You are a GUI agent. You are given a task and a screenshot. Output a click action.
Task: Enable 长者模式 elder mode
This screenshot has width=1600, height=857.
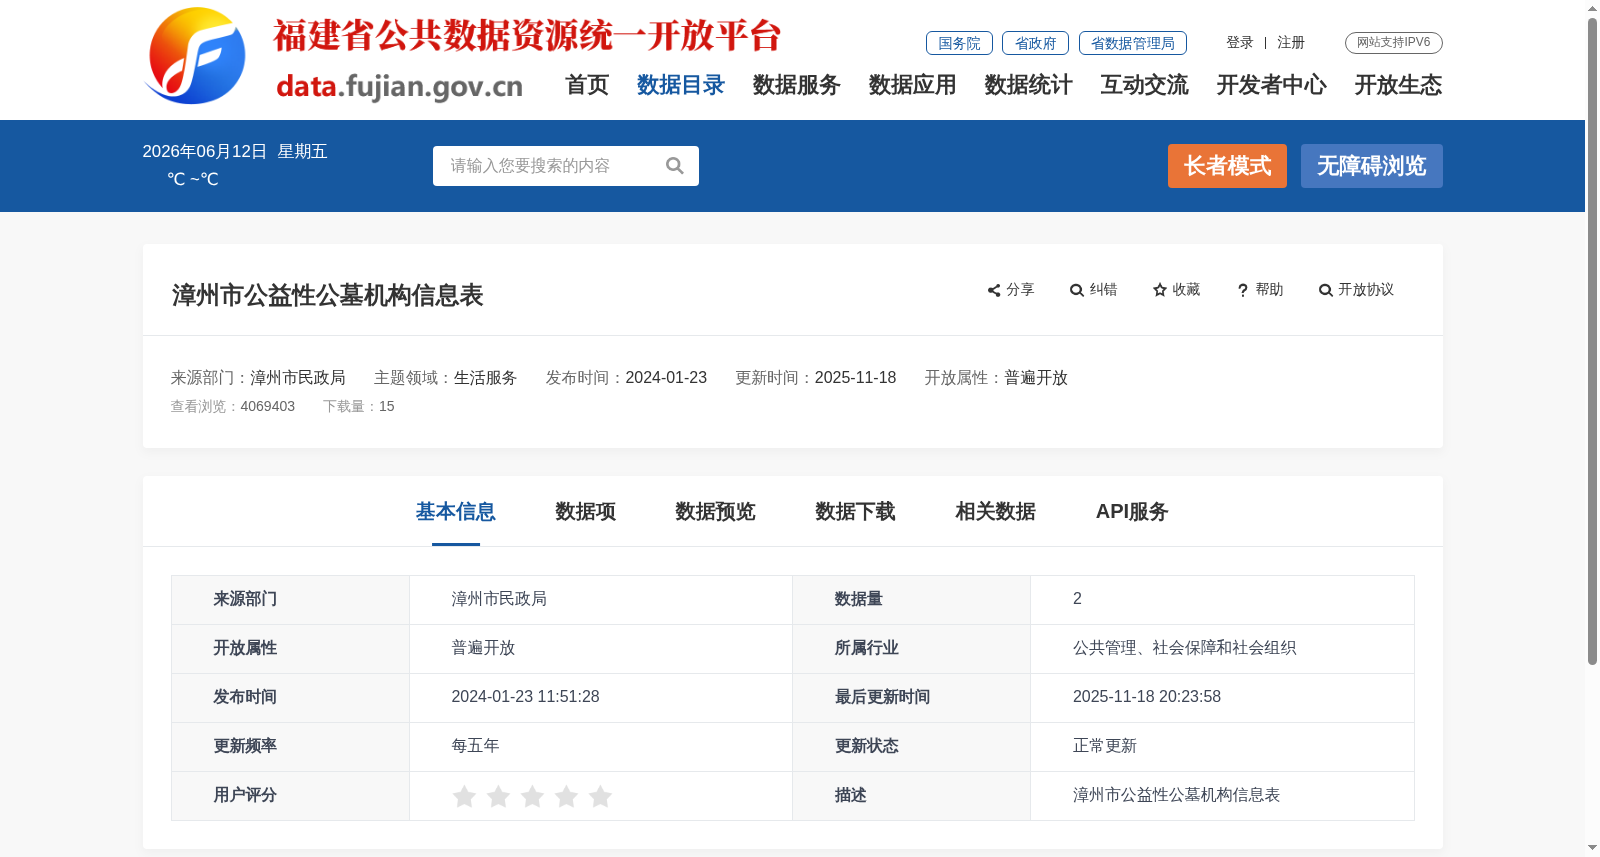pyautogui.click(x=1227, y=166)
